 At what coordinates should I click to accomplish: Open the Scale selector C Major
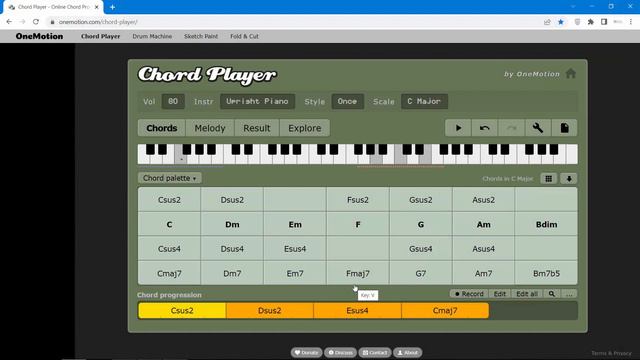pyautogui.click(x=424, y=101)
